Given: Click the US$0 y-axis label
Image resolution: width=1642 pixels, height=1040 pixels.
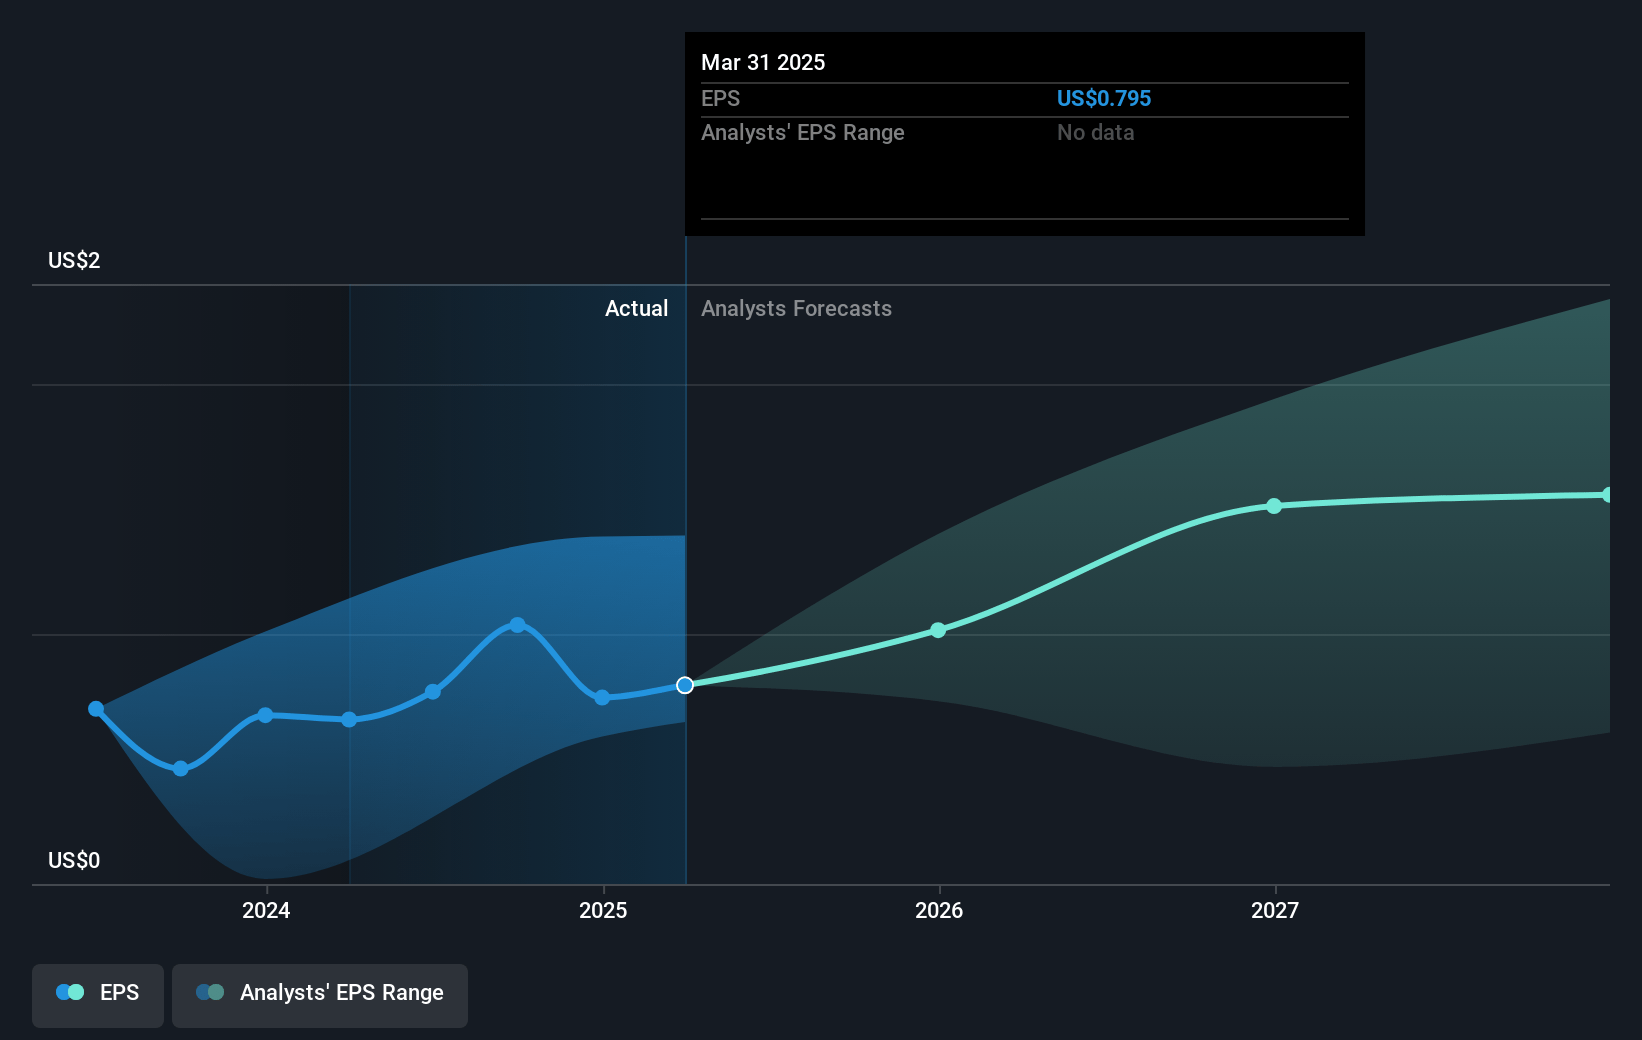Looking at the screenshot, I should [74, 860].
